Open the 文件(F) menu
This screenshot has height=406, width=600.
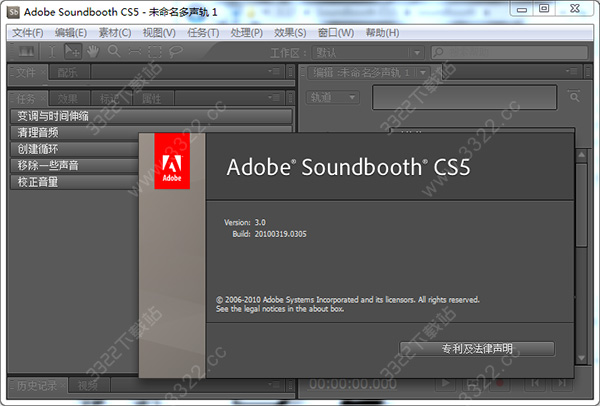[x=28, y=33]
